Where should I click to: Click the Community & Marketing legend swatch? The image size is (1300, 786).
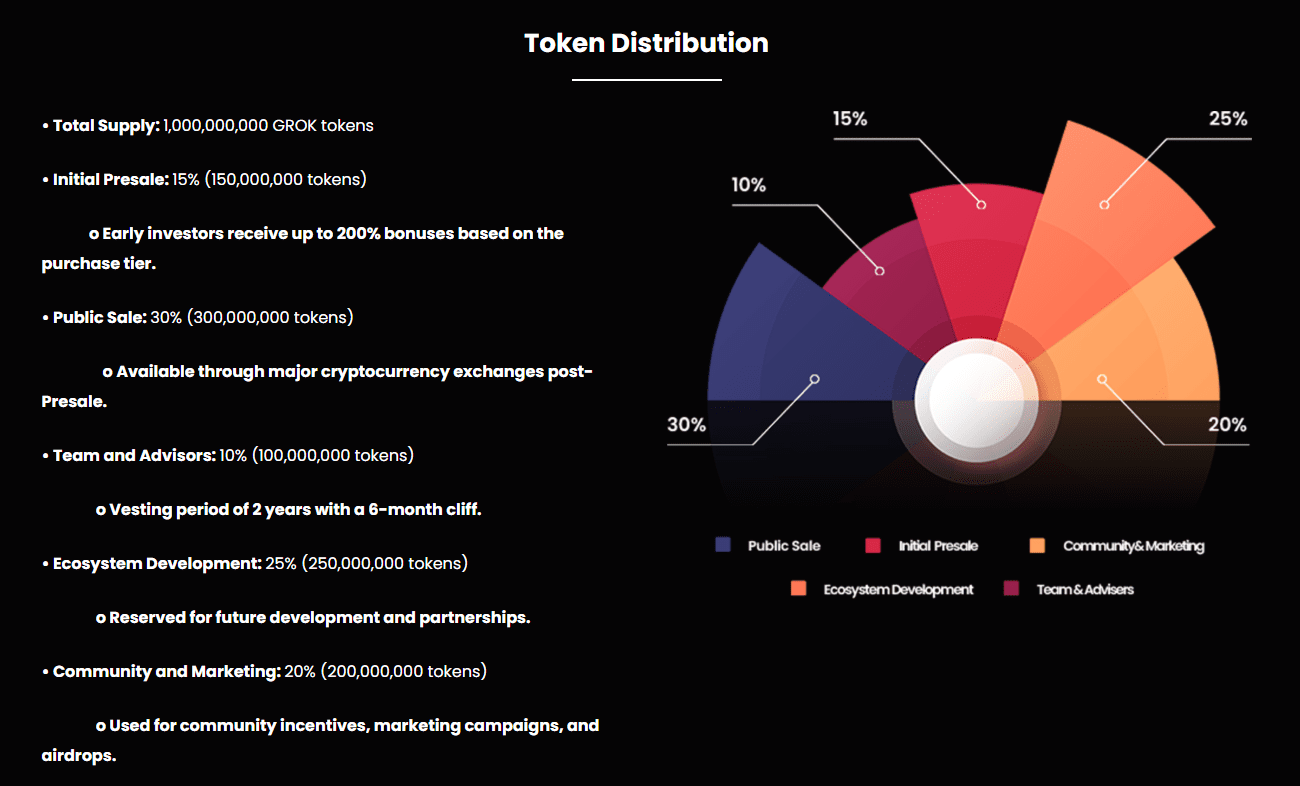1037,545
